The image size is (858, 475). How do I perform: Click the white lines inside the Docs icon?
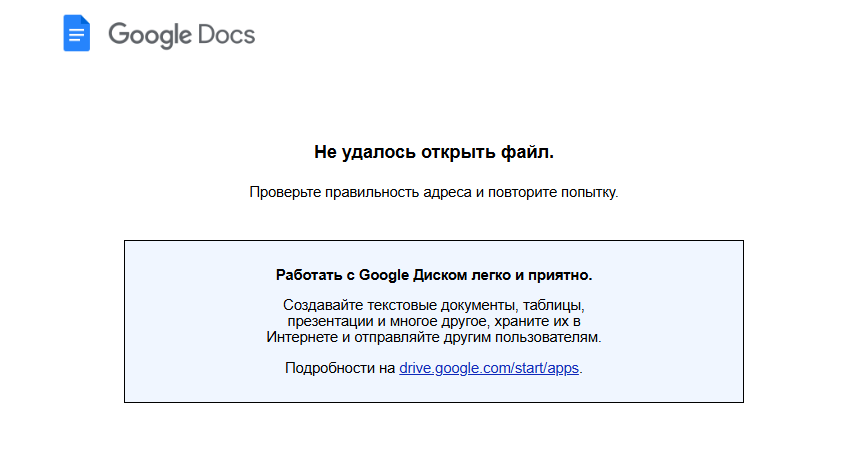click(x=77, y=36)
